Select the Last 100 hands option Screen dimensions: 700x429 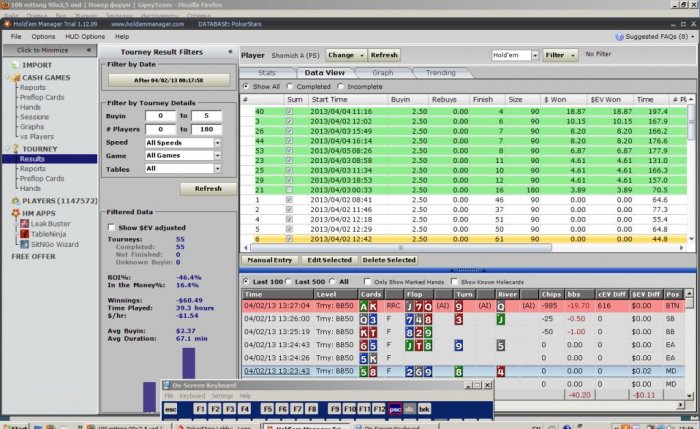pos(246,282)
